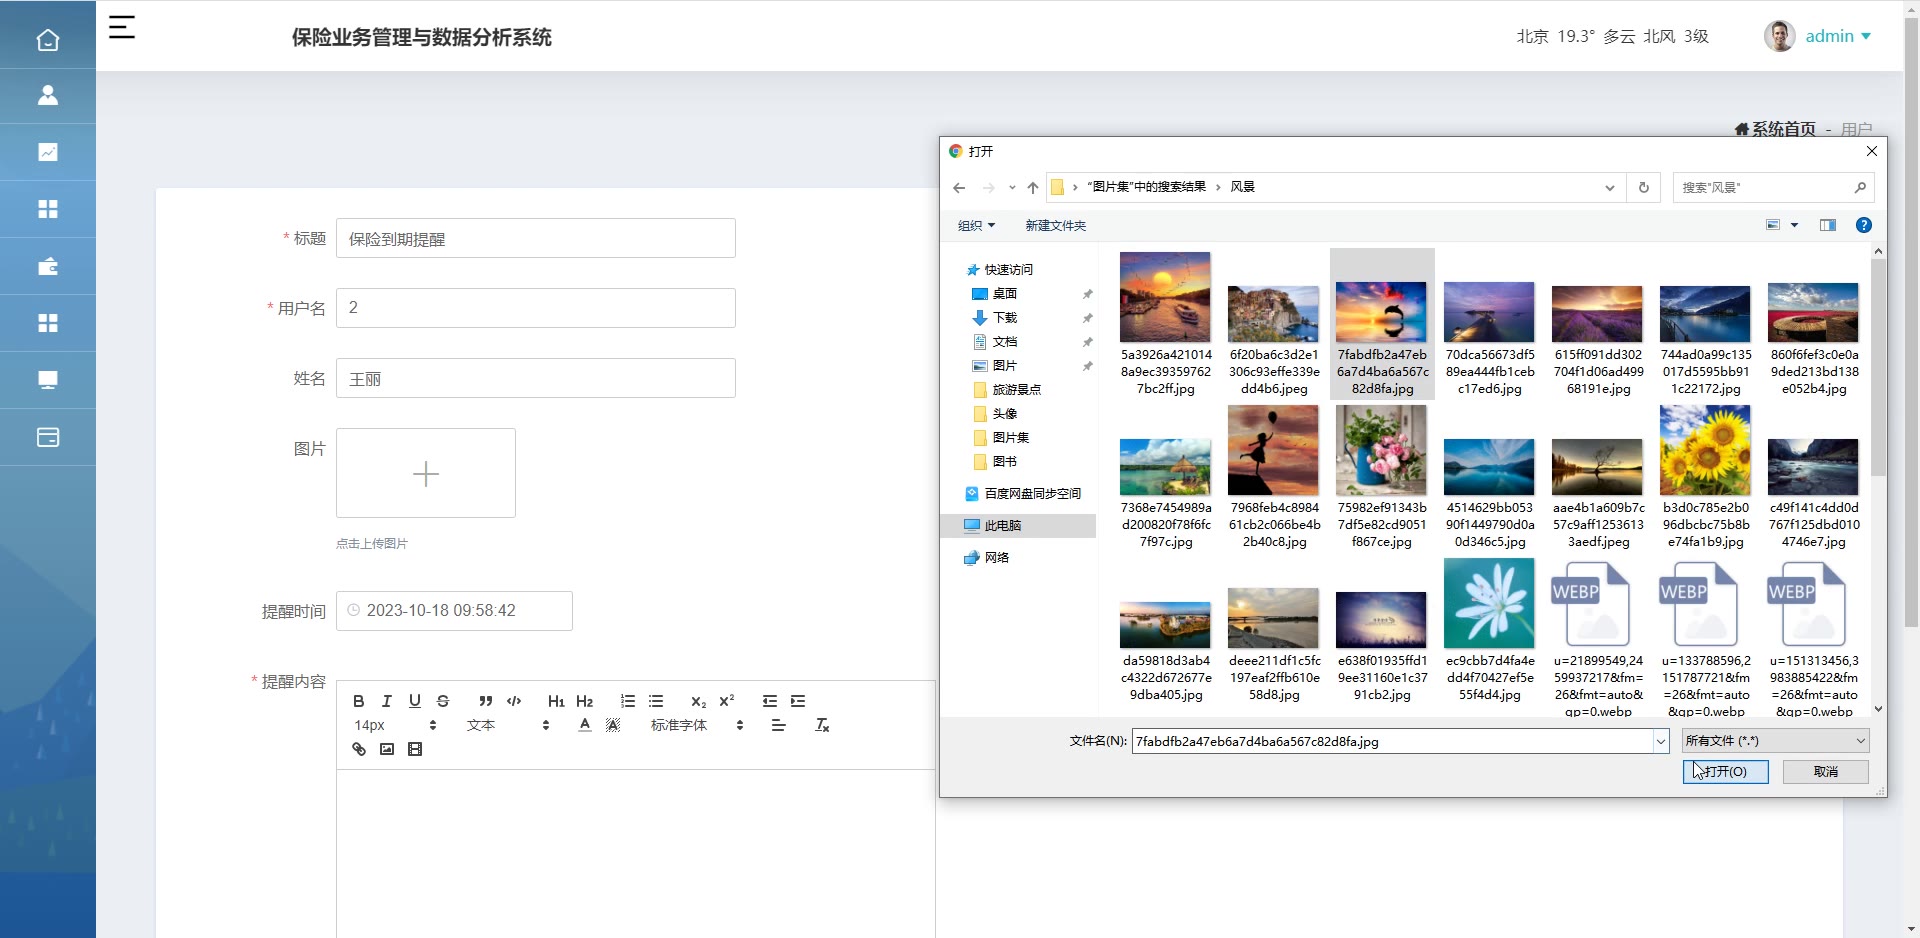Click the 新建文件夹 new folder button

pyautogui.click(x=1055, y=225)
